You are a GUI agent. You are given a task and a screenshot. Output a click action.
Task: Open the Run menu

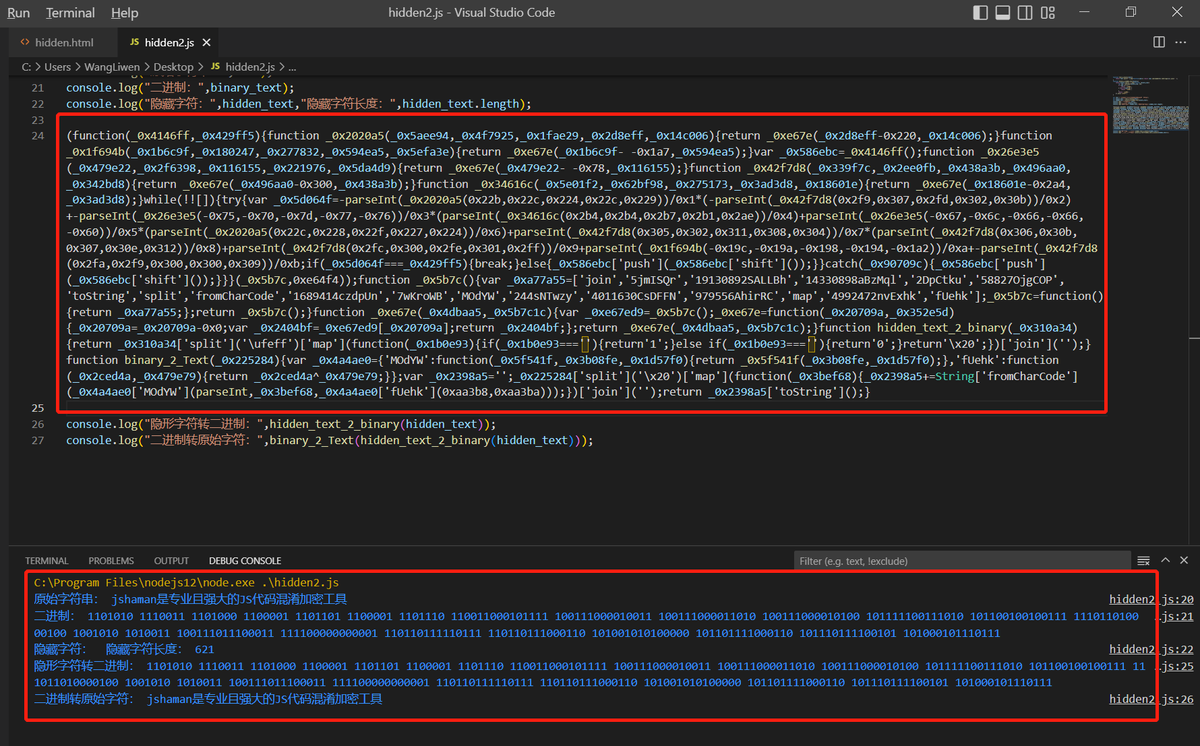(18, 13)
